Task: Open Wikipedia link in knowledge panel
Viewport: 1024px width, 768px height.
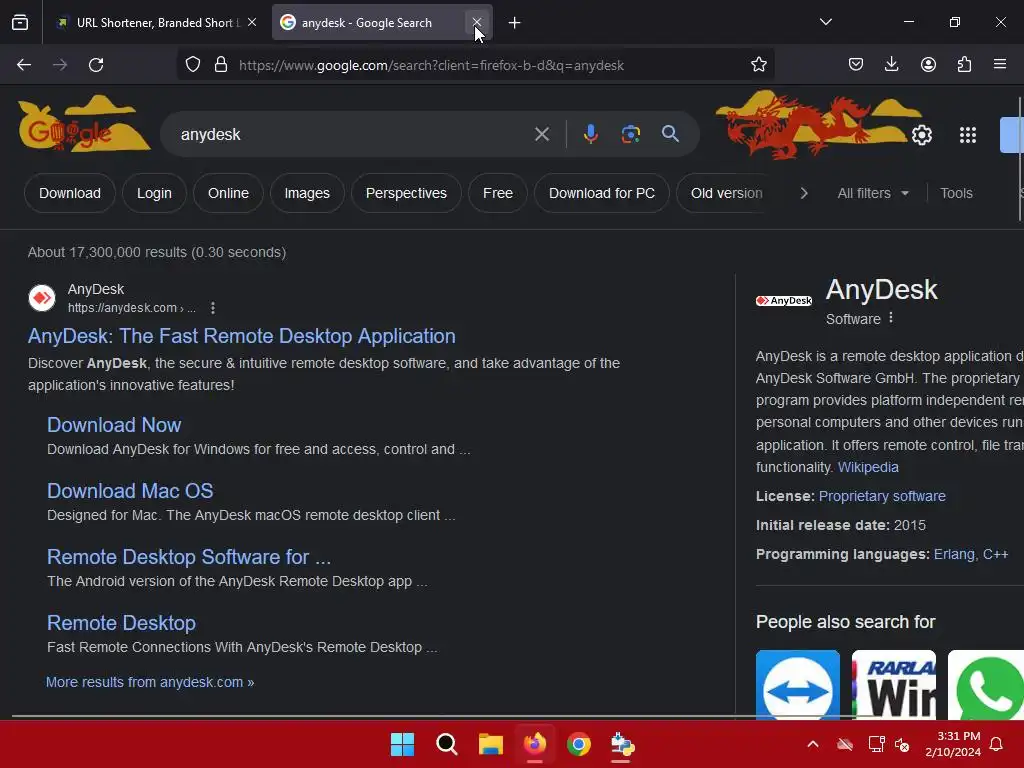Action: [x=868, y=467]
